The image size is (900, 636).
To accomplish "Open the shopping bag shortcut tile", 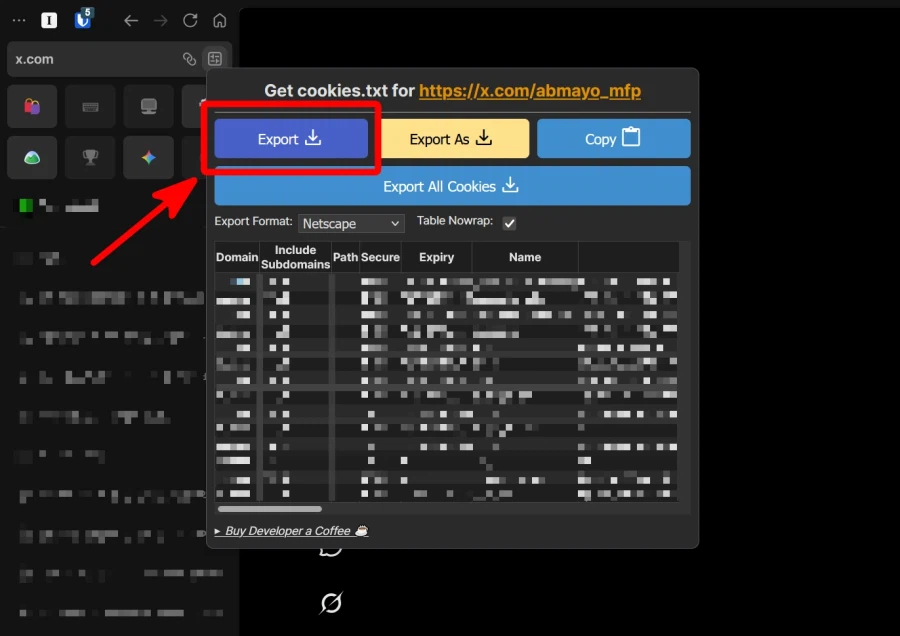I will (32, 106).
